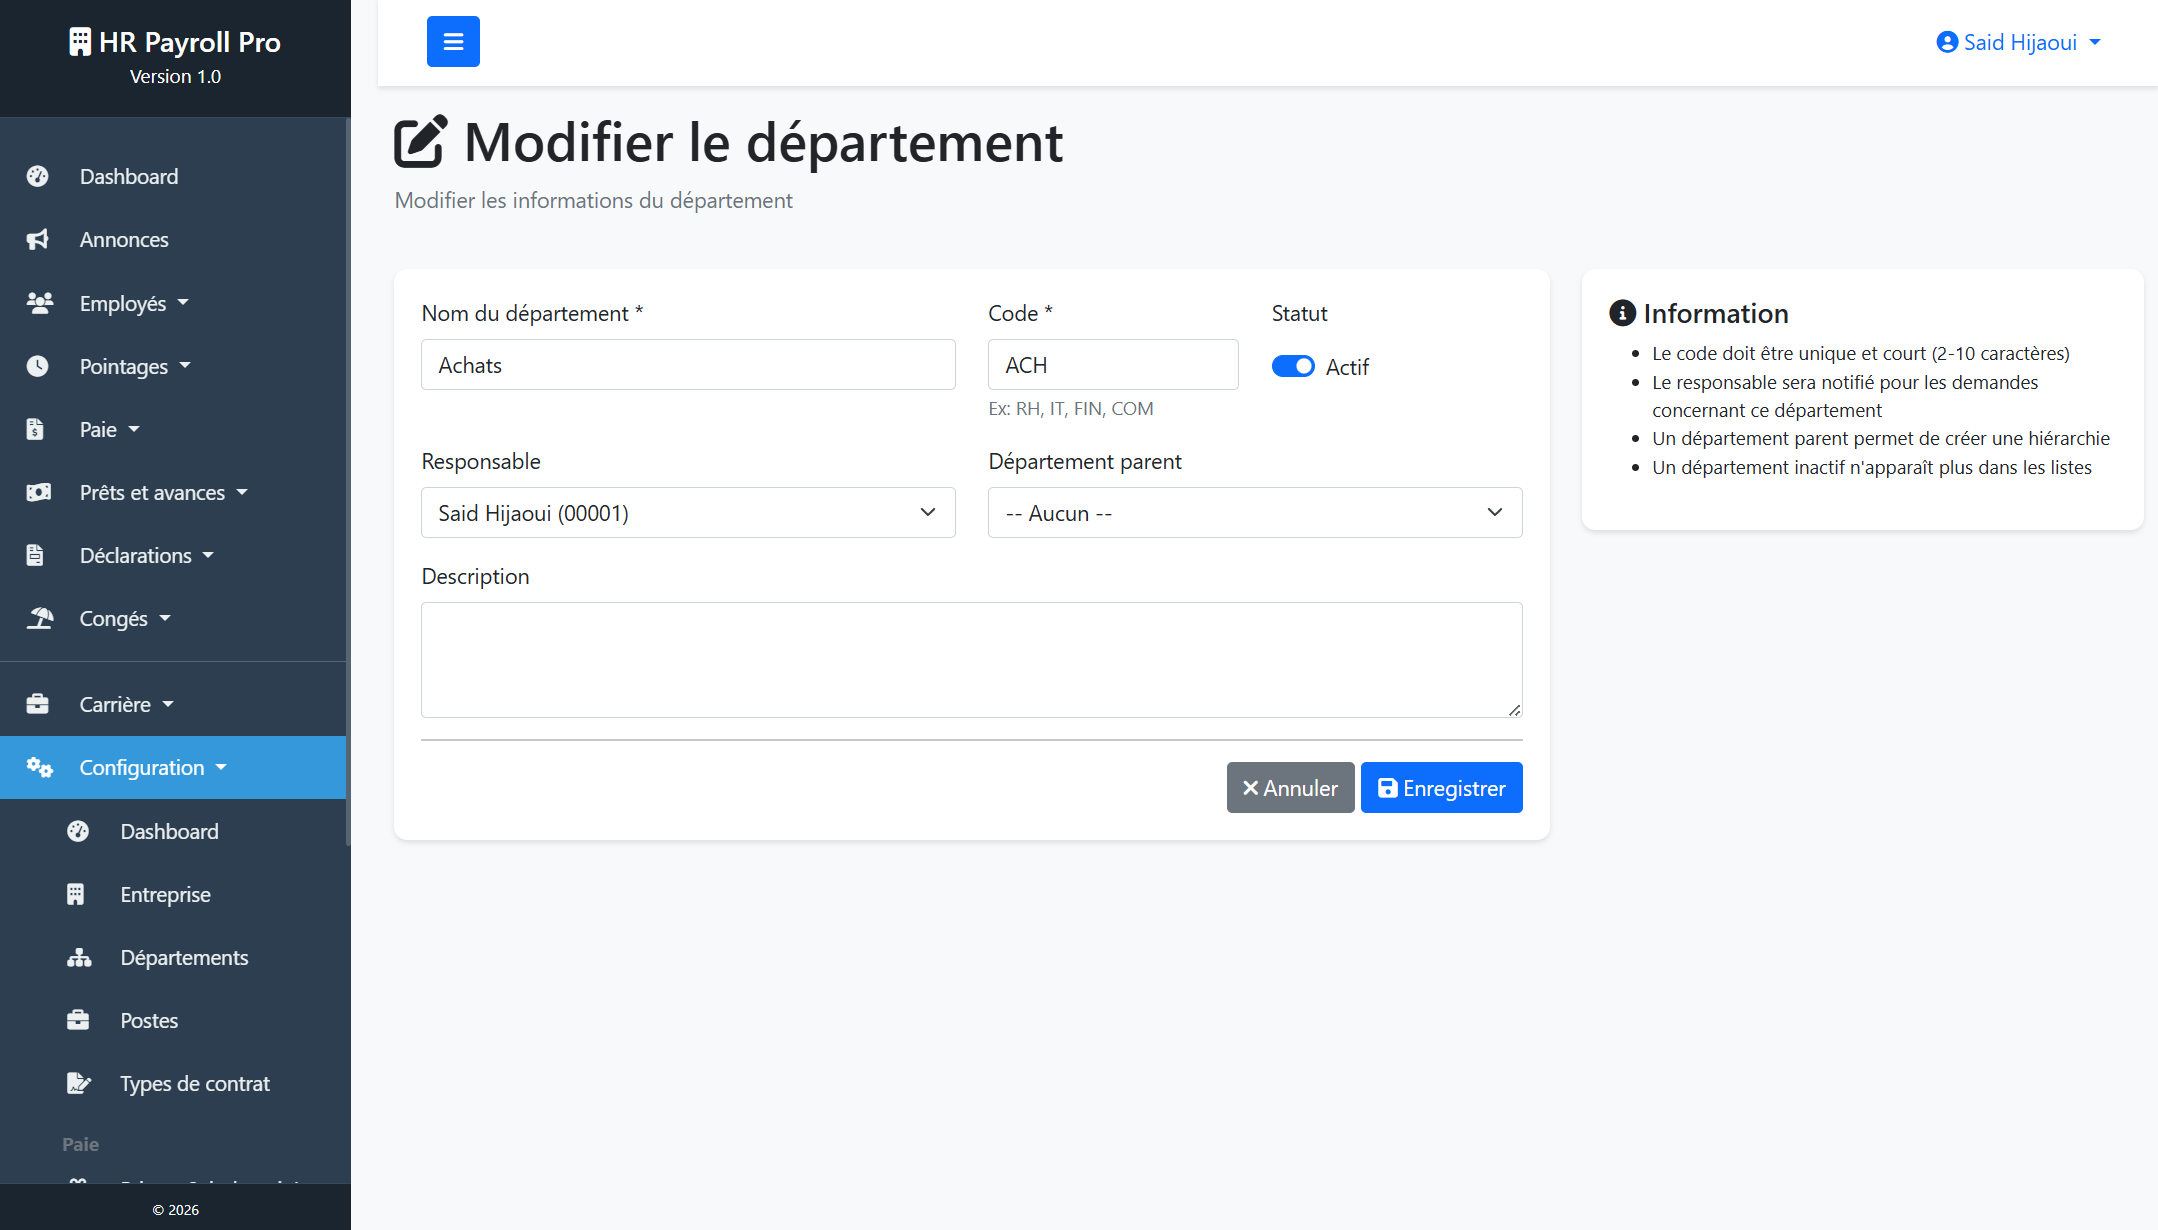Click the Employés people icon

pyautogui.click(x=39, y=303)
